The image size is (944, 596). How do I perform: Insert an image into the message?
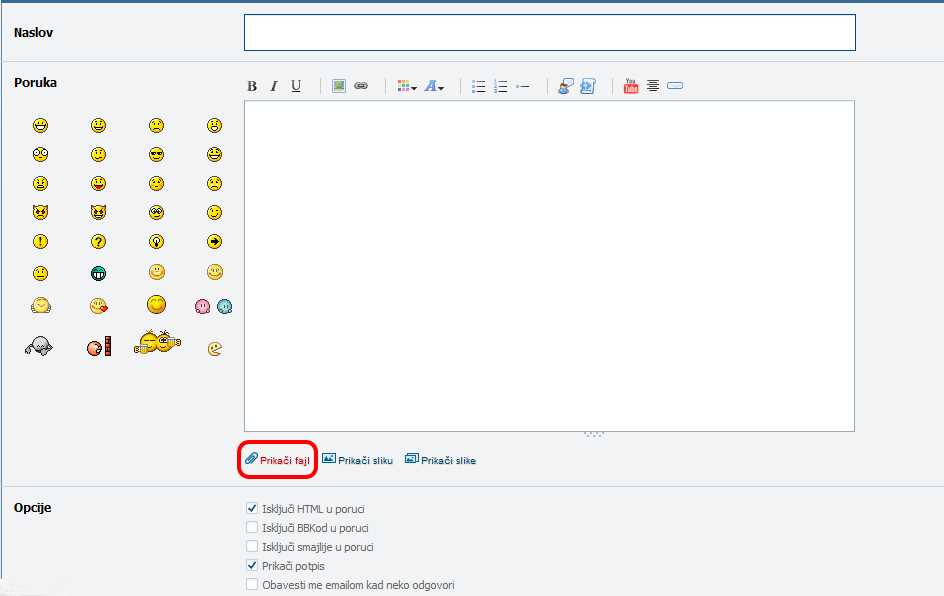[x=339, y=86]
